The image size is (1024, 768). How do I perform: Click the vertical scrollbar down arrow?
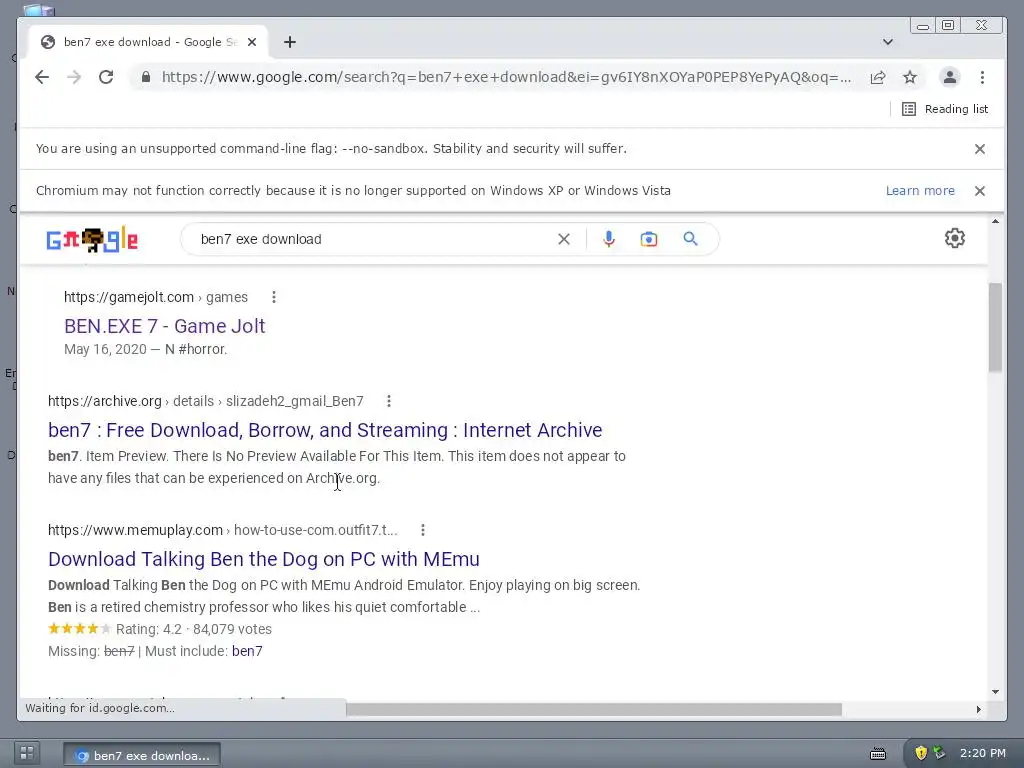[995, 692]
